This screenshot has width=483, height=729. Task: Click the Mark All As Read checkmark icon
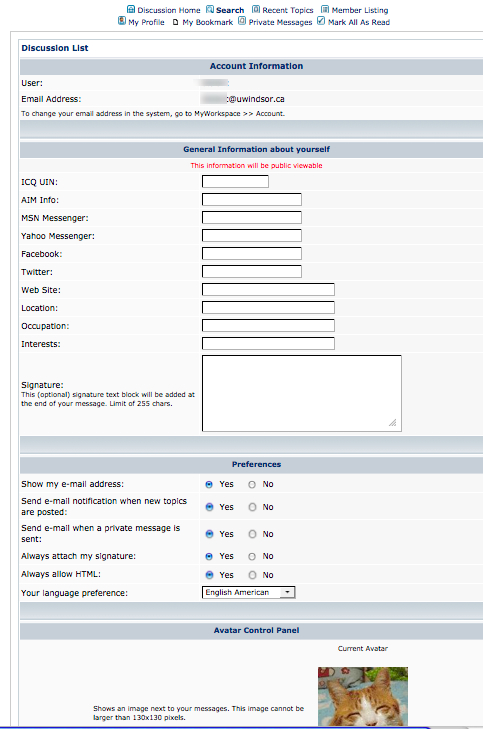321,21
